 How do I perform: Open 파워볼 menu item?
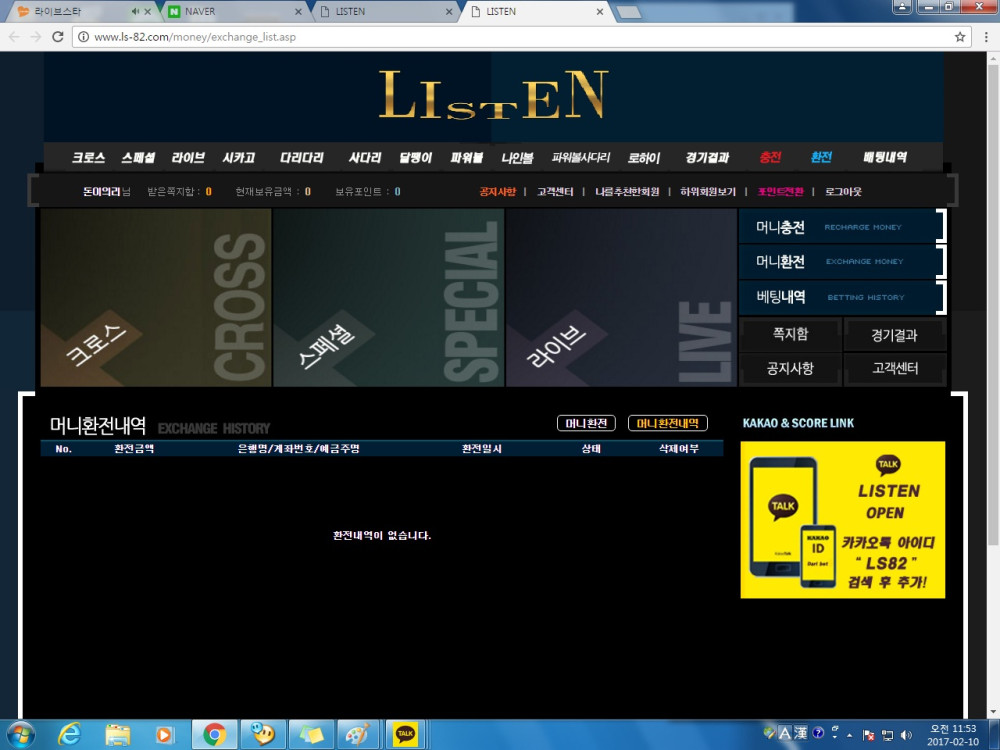(x=467, y=158)
